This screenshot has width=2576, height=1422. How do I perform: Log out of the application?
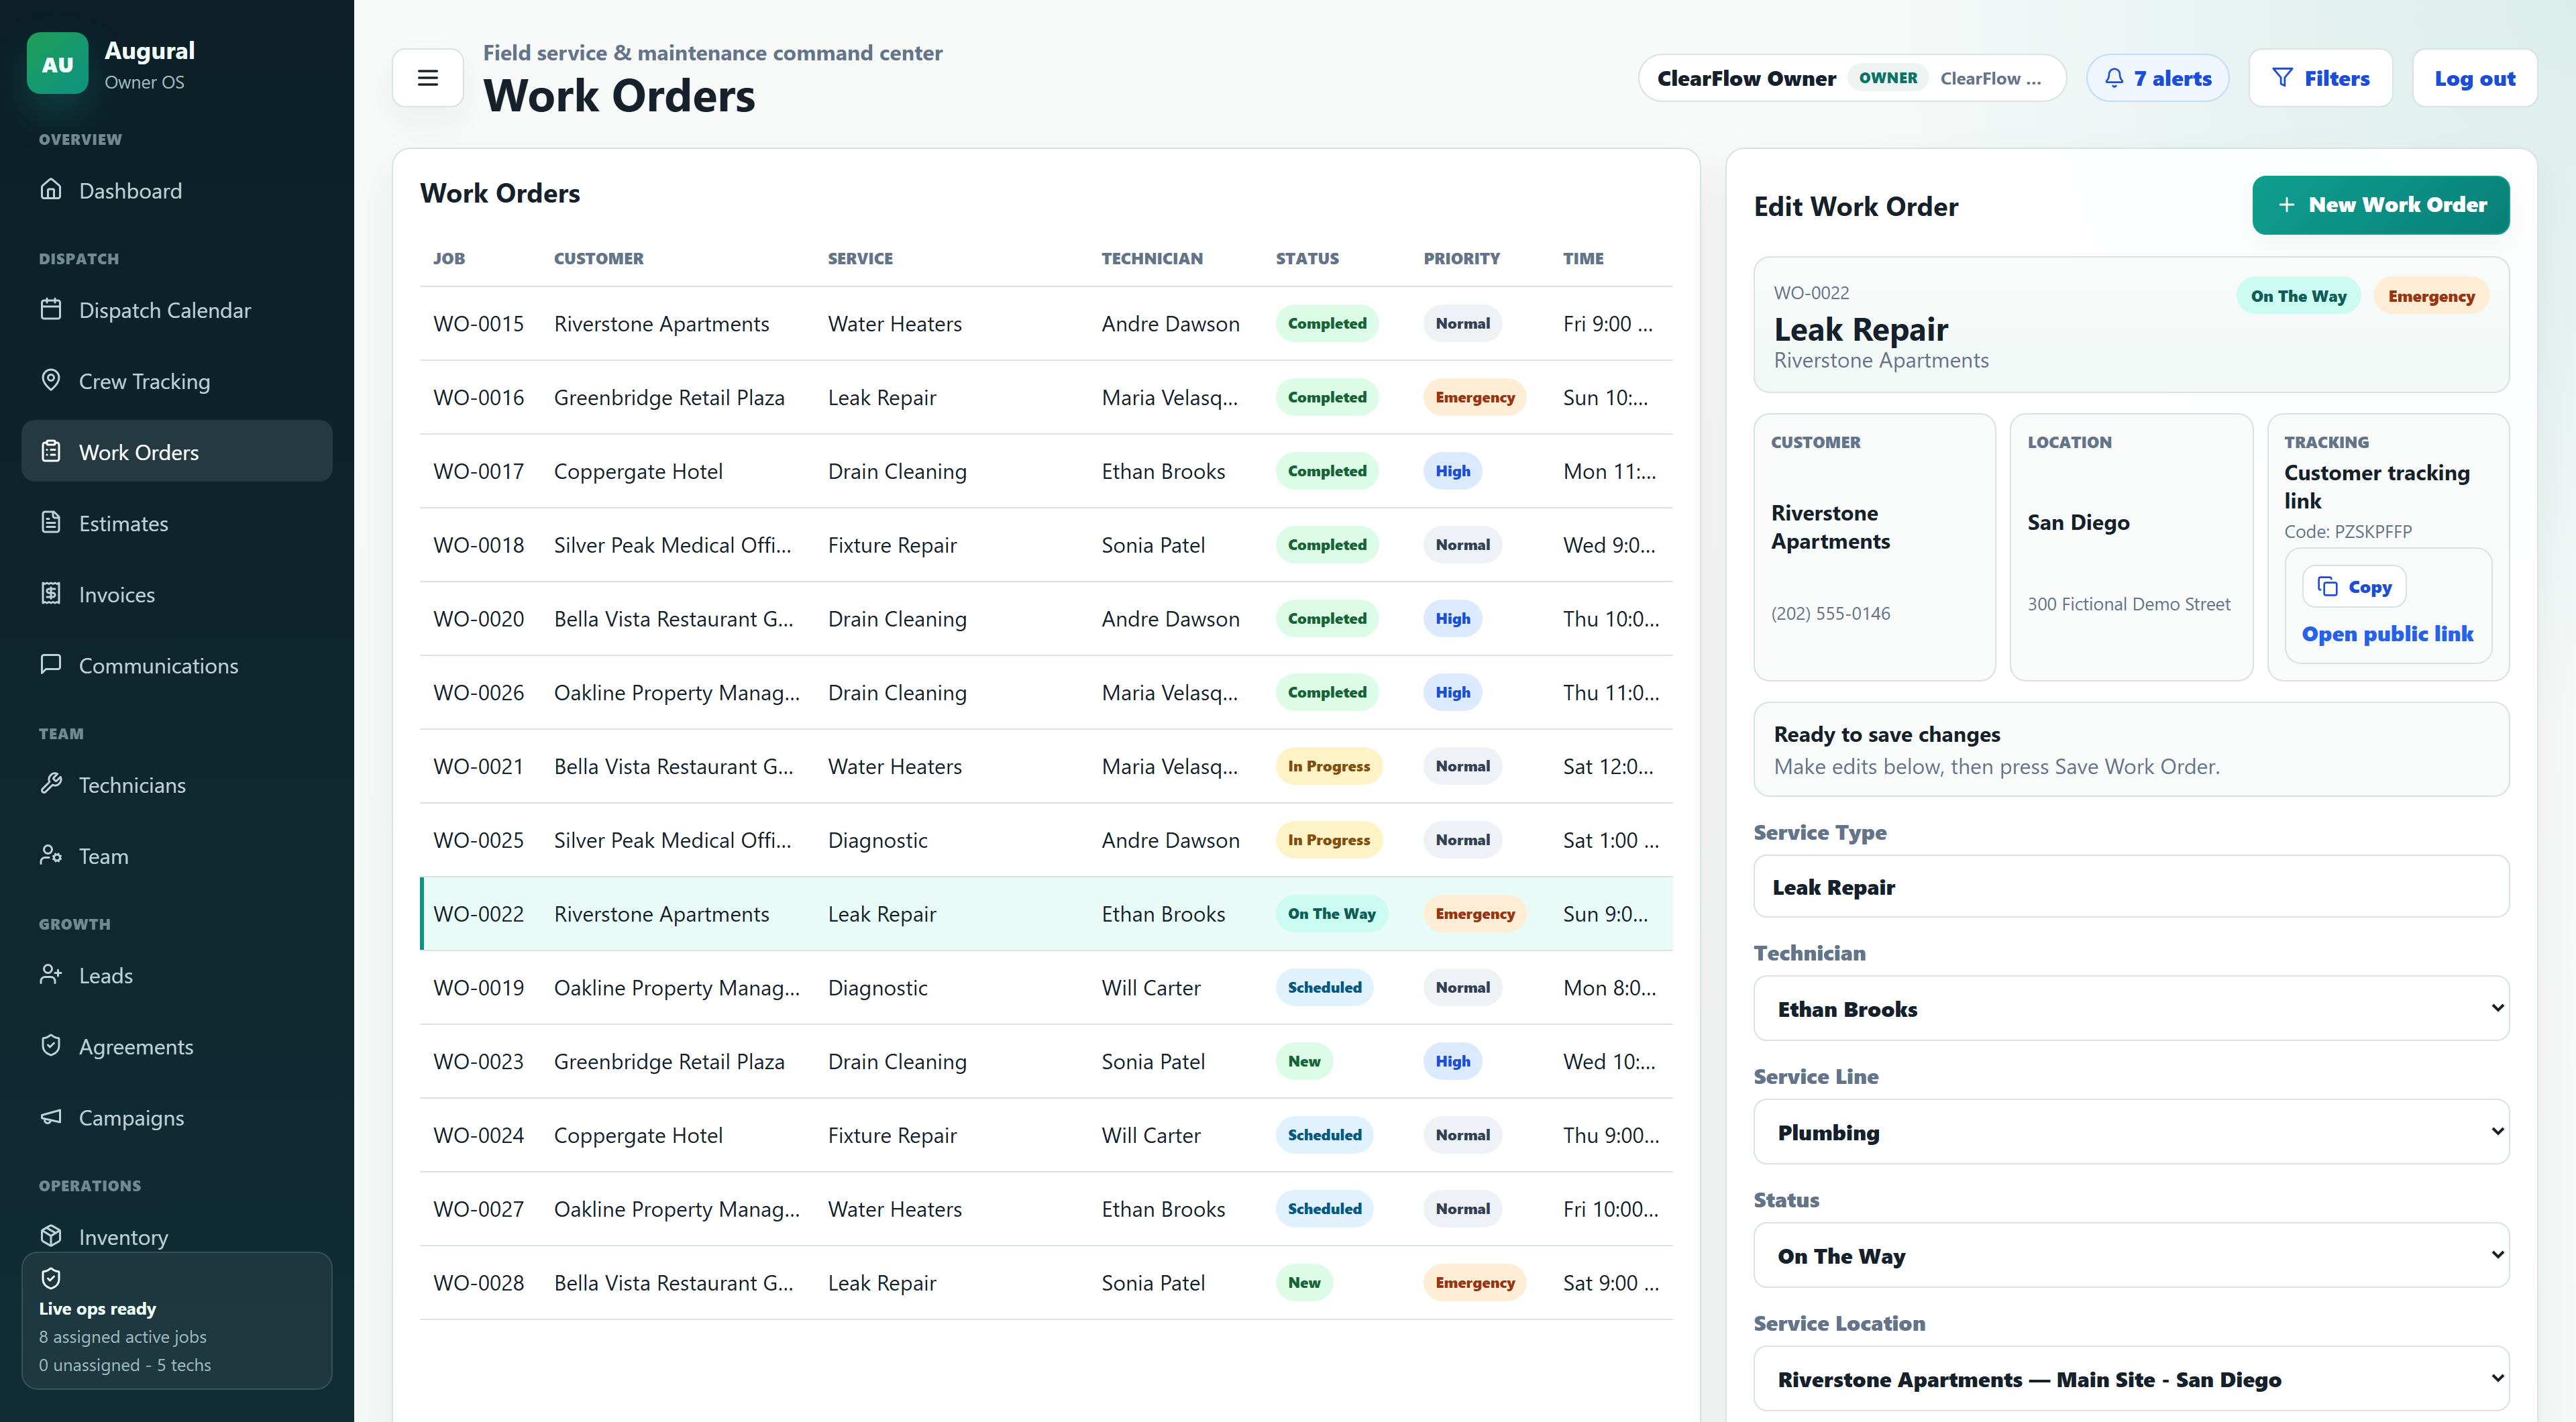(2474, 78)
